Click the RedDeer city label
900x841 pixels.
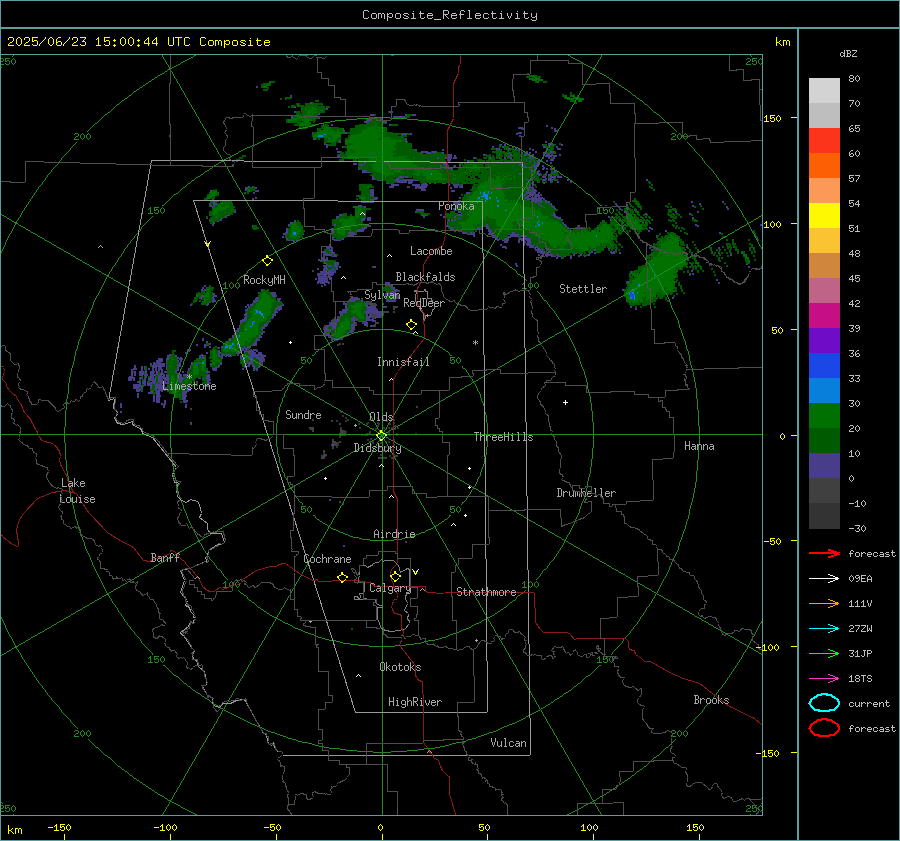424,303
